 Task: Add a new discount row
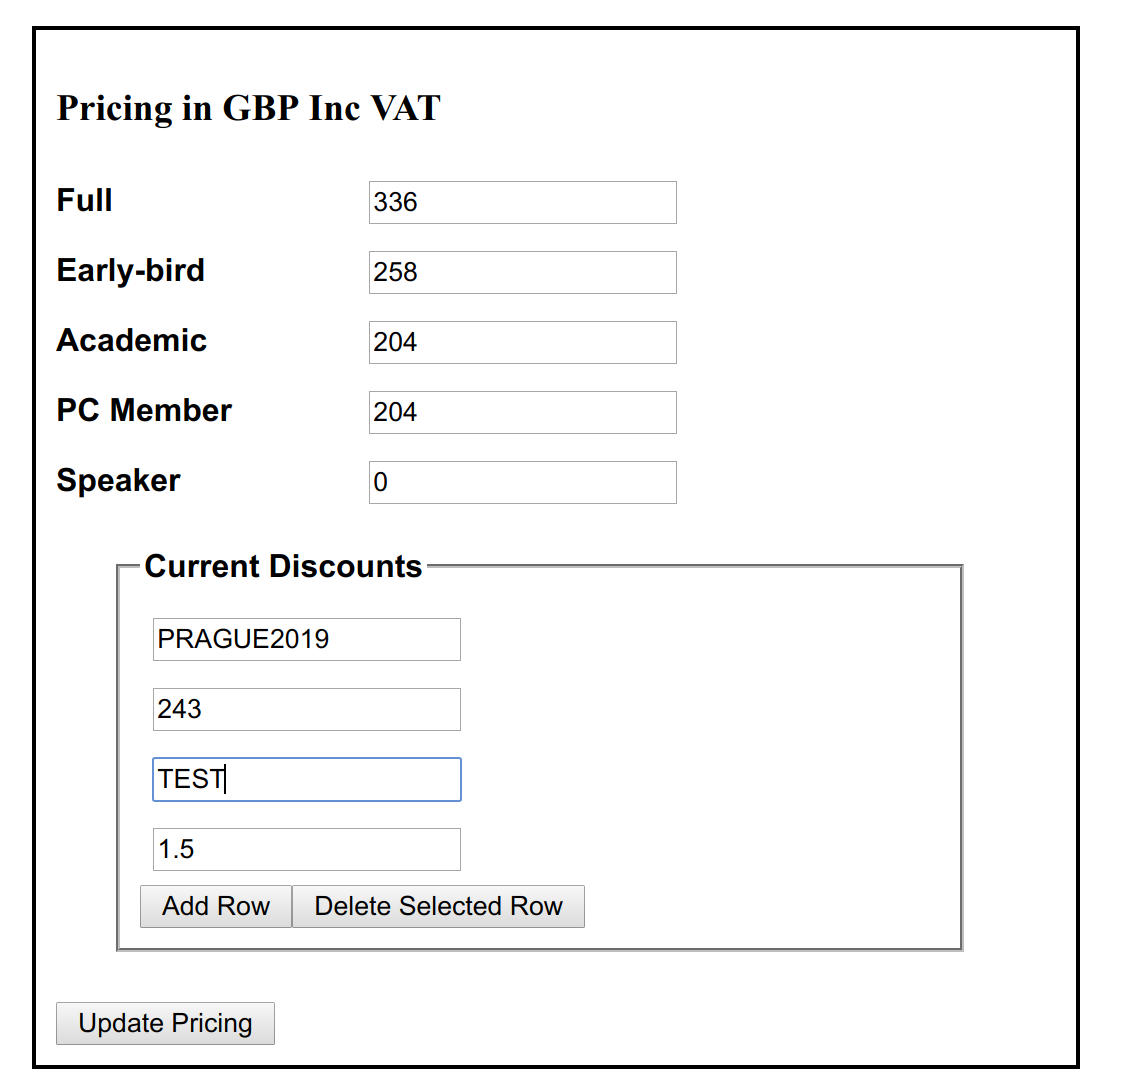coord(216,906)
